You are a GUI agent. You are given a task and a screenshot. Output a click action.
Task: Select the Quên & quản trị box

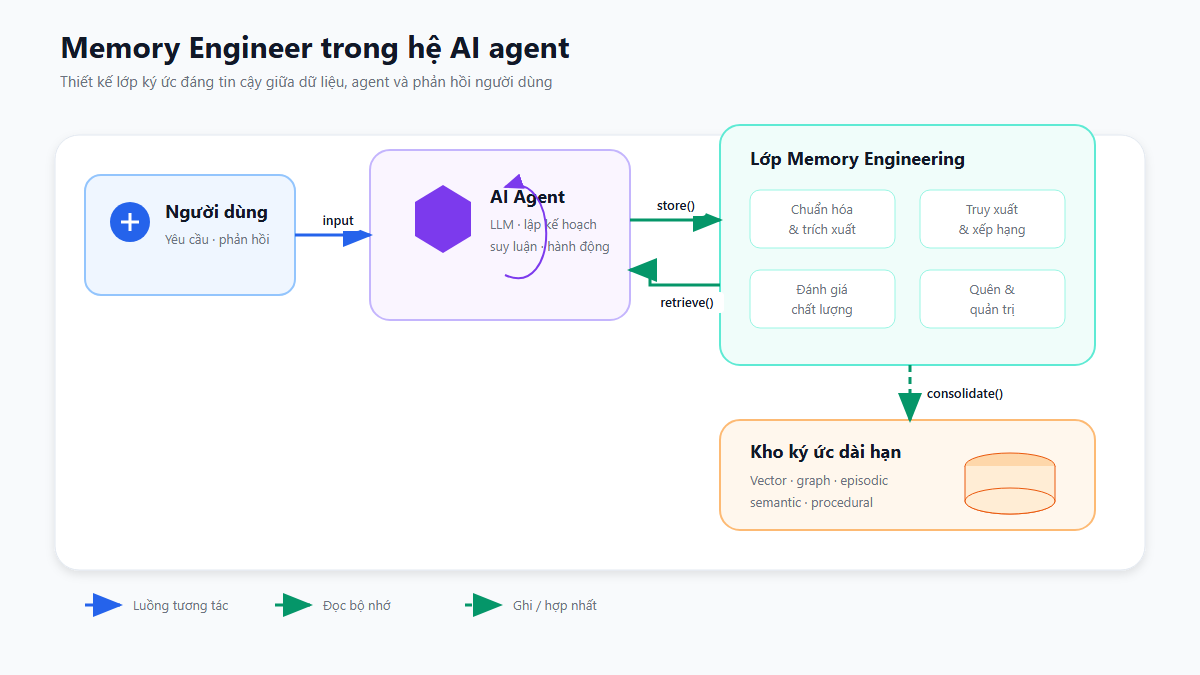[992, 299]
